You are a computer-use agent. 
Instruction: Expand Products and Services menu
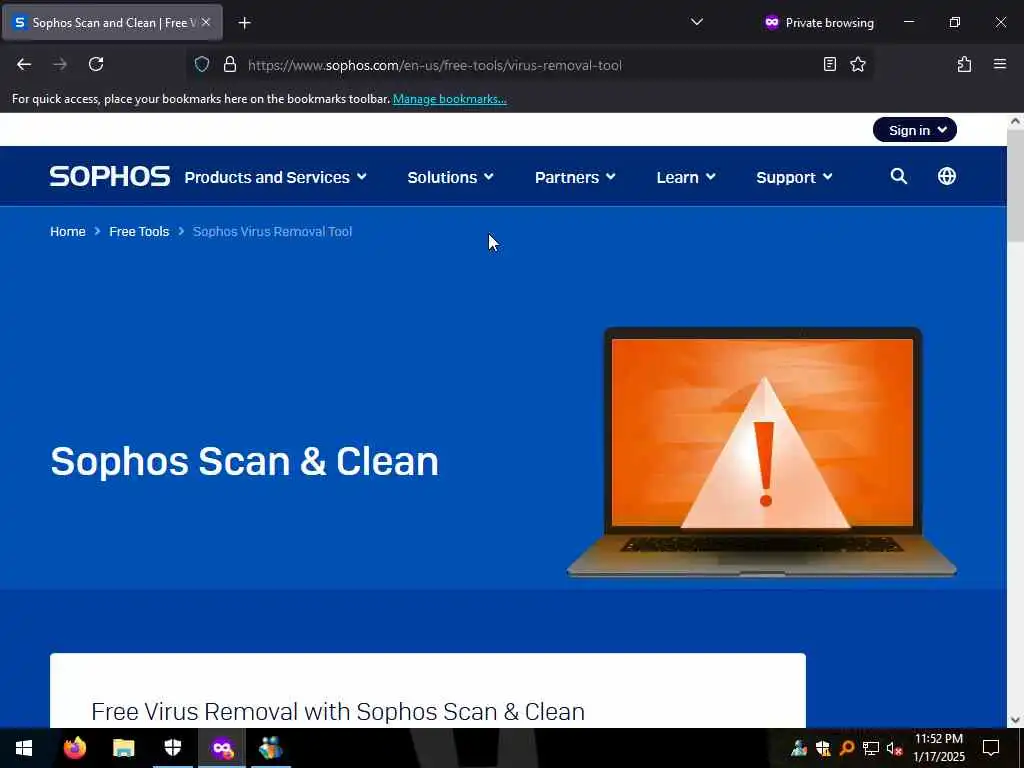(x=276, y=178)
